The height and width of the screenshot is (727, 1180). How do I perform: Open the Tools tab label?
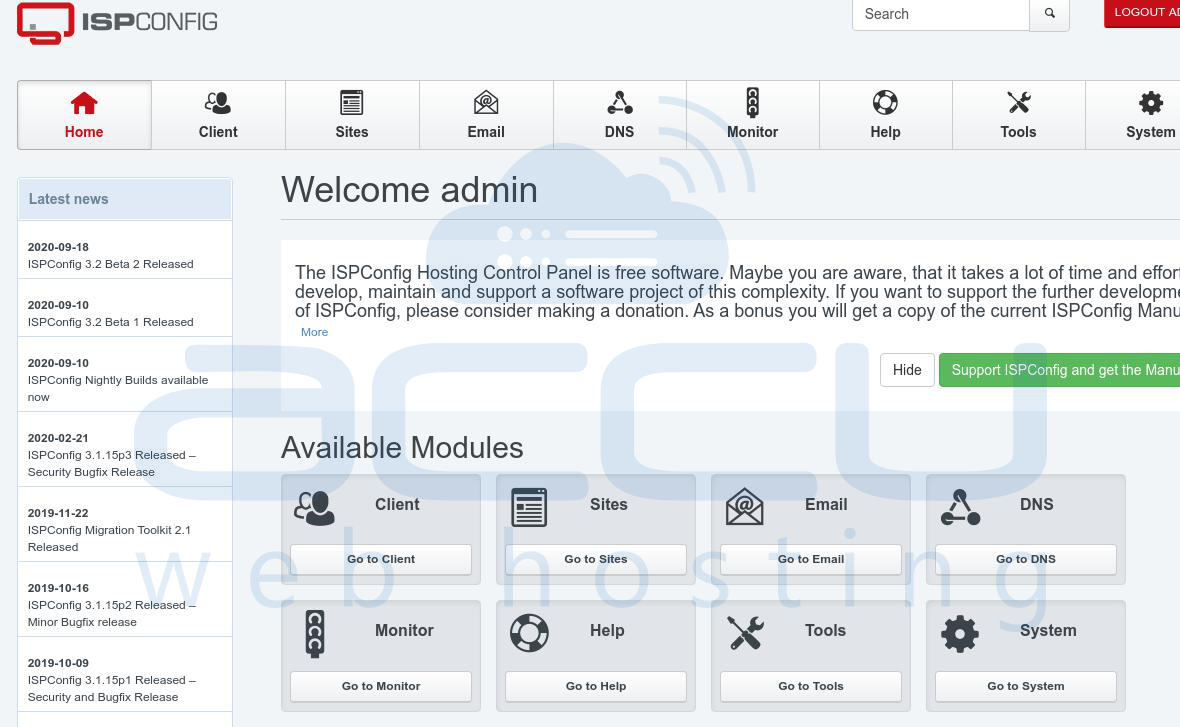click(1018, 132)
